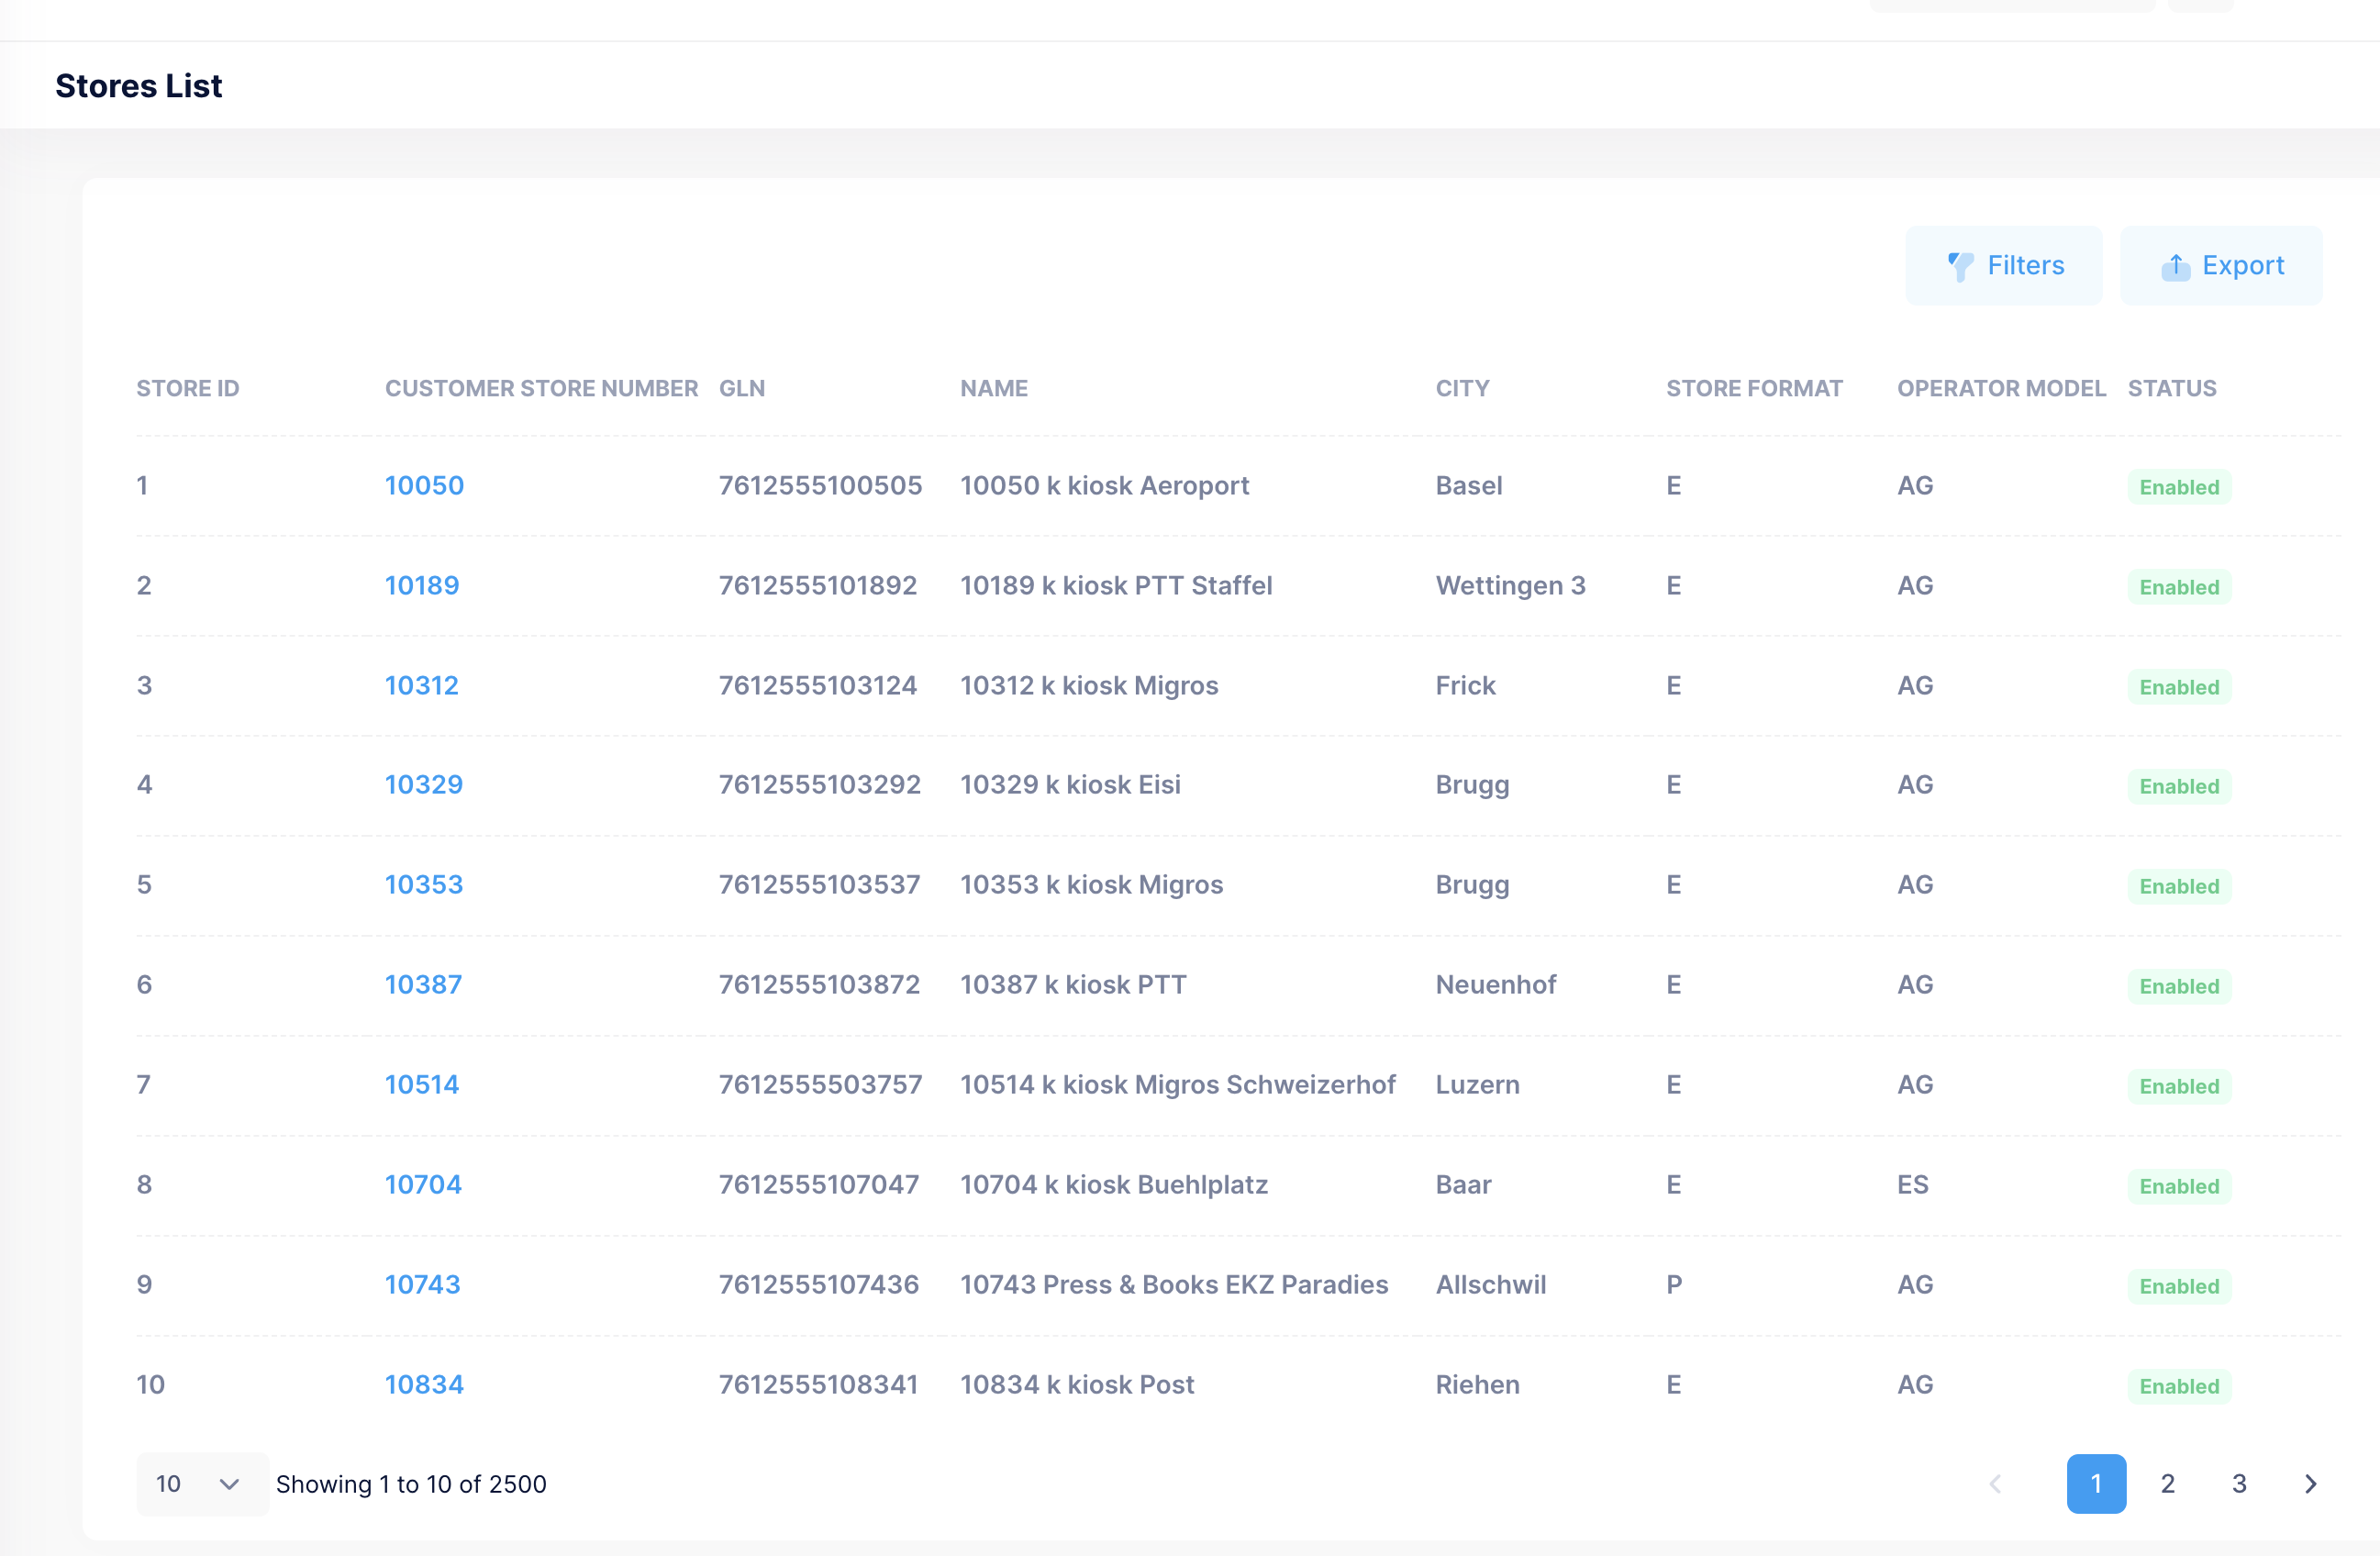Click city 'Basel' cell

pyautogui.click(x=1469, y=486)
